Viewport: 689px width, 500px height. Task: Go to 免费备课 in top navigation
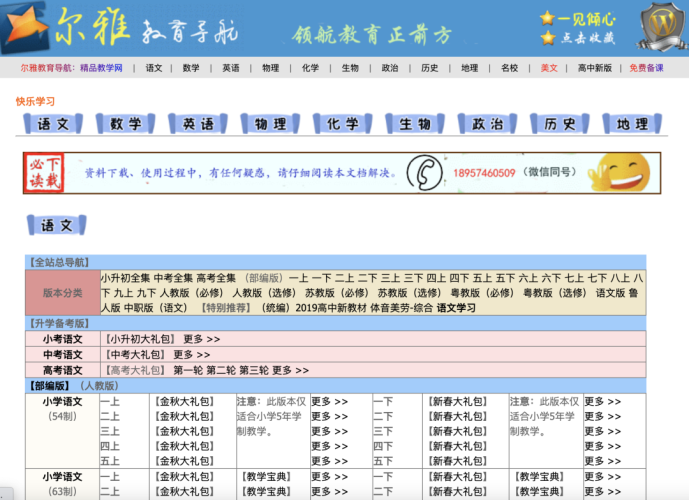(x=646, y=68)
